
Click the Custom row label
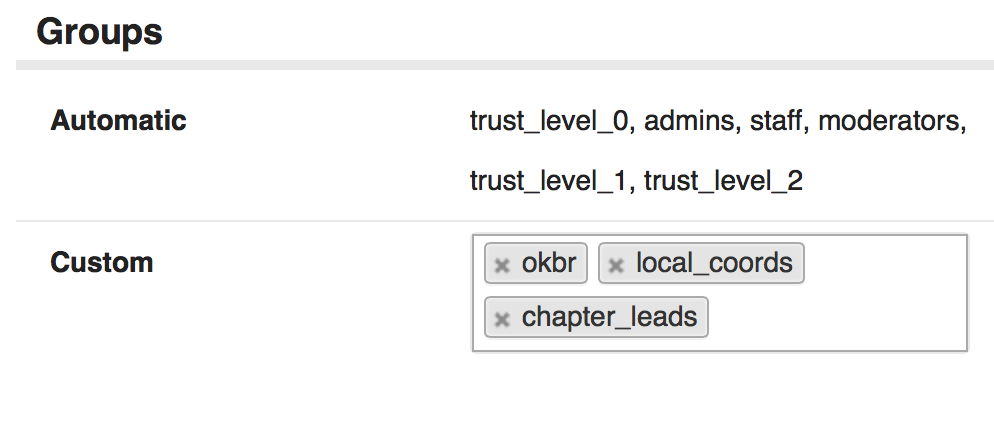[101, 263]
